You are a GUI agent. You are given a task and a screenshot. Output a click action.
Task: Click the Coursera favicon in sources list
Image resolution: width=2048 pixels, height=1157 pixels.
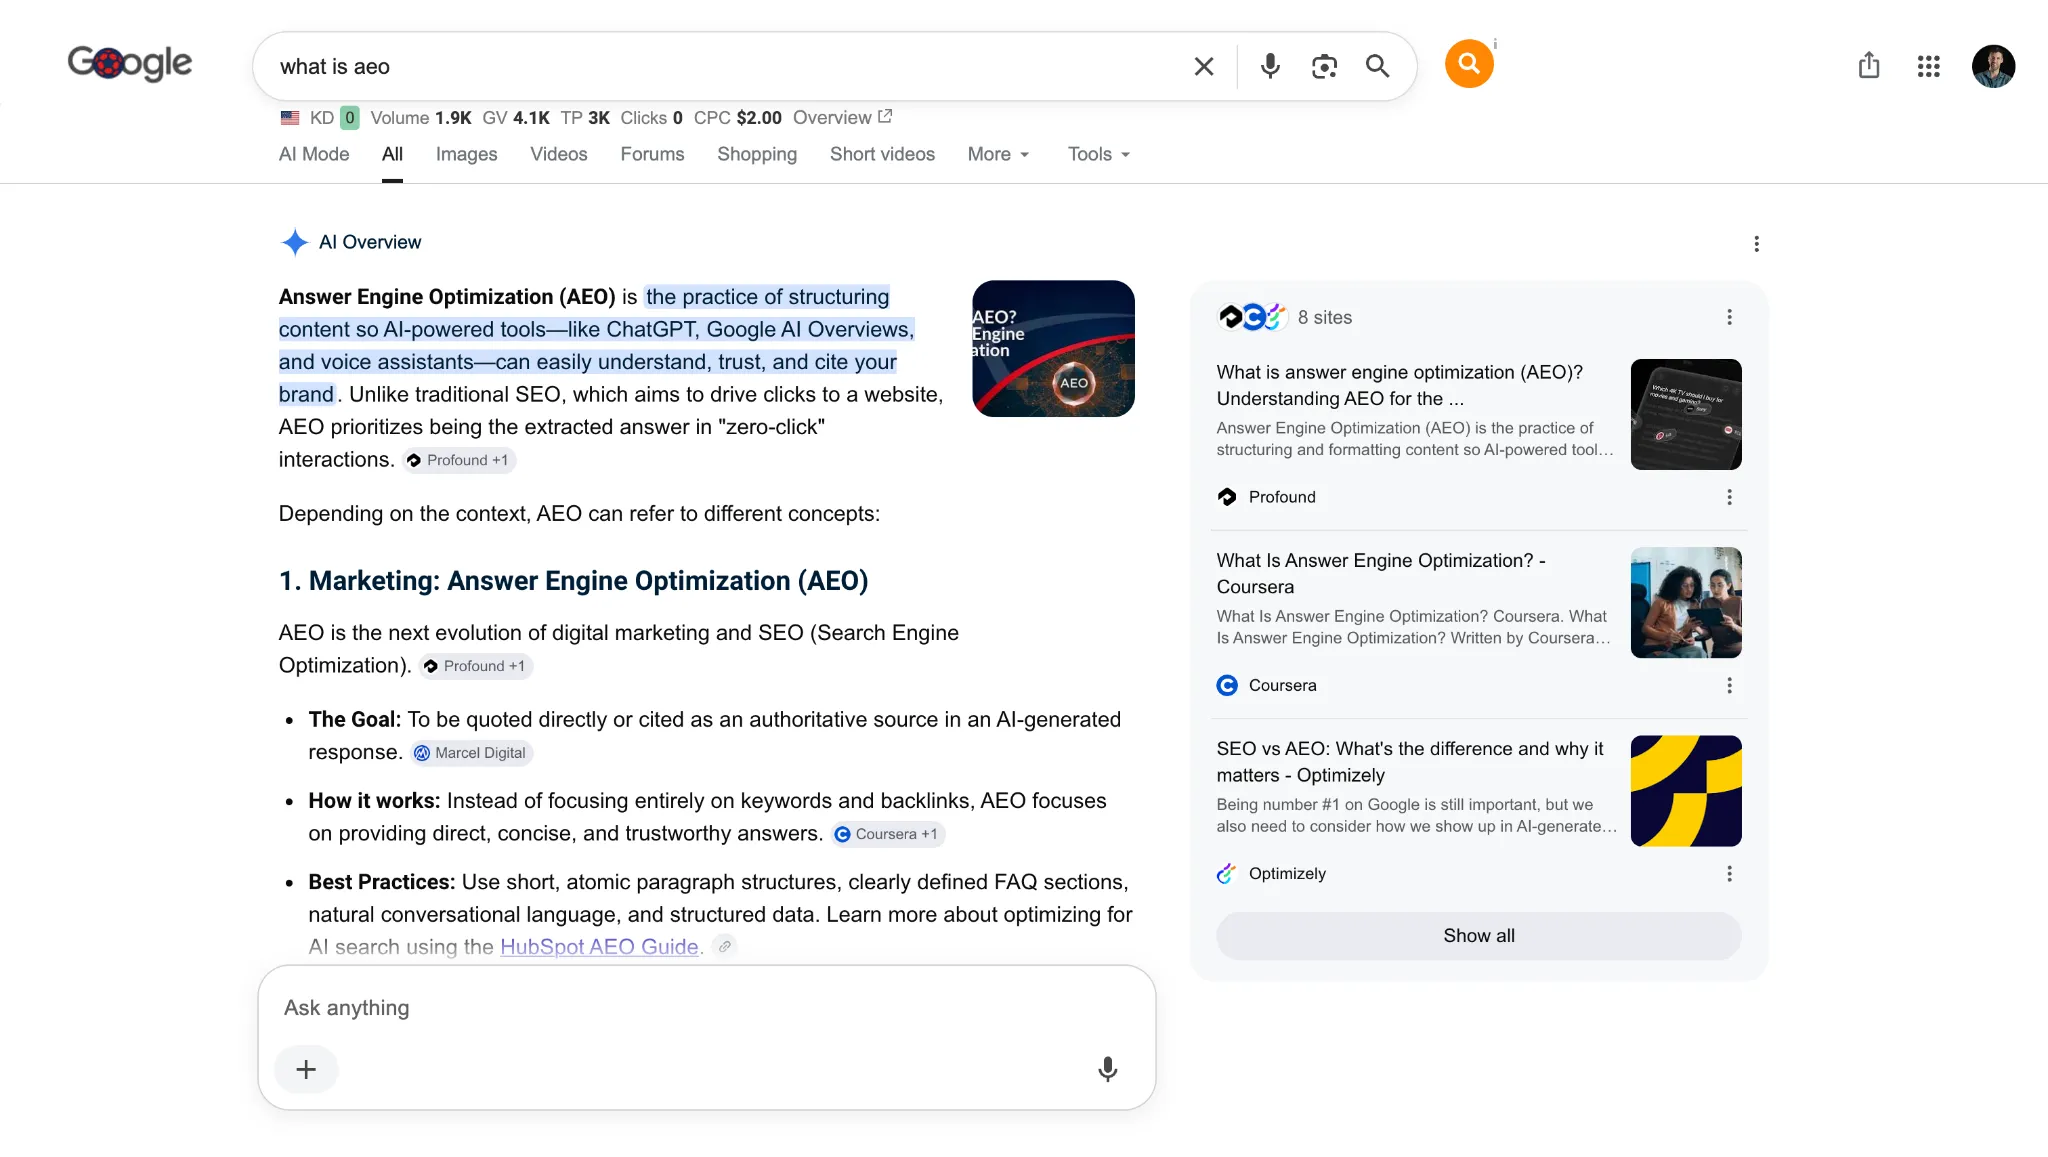[x=1227, y=685]
